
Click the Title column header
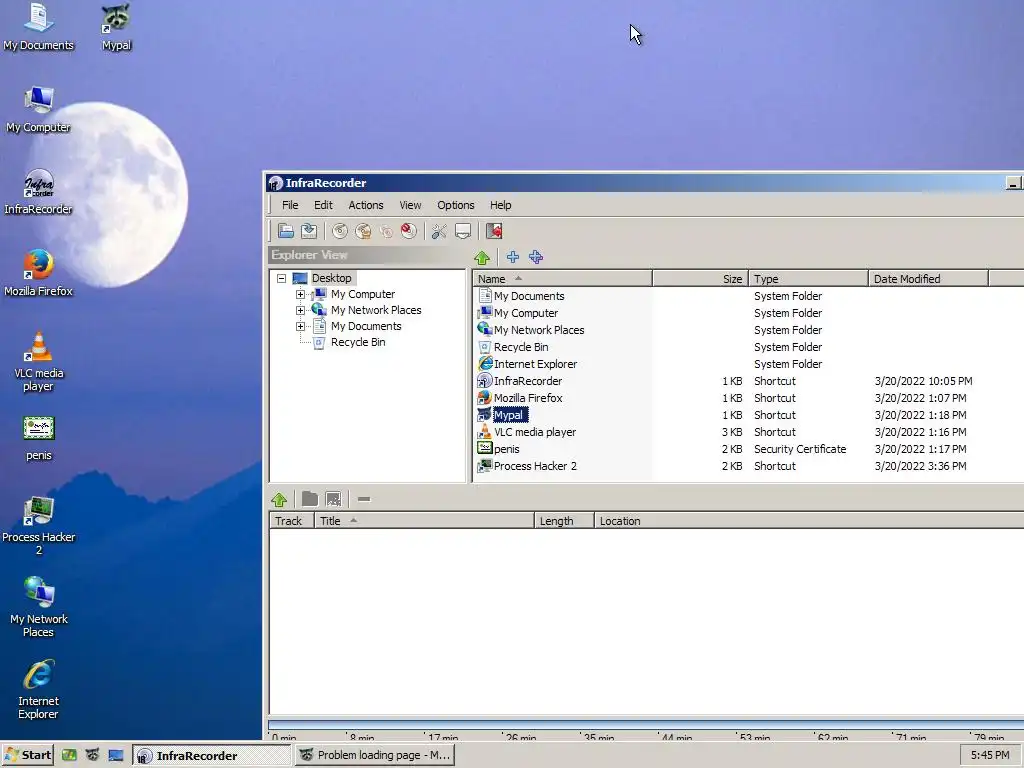coord(424,520)
